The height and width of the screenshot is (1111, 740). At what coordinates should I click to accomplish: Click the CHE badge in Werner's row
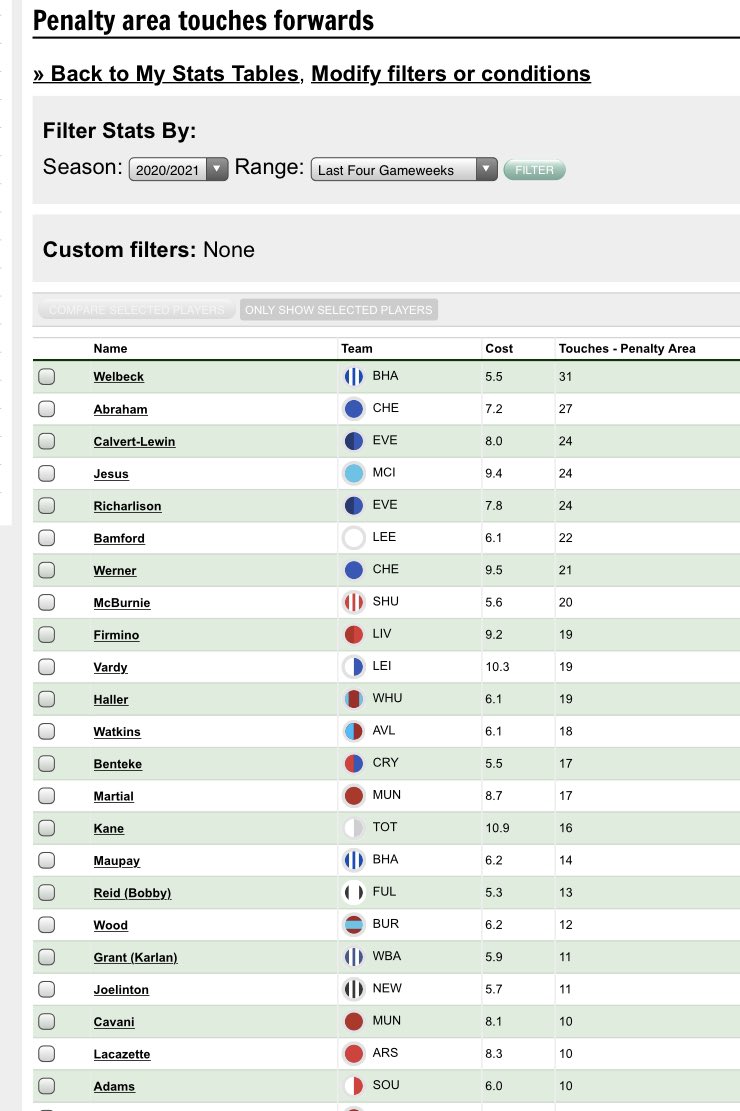(x=354, y=570)
